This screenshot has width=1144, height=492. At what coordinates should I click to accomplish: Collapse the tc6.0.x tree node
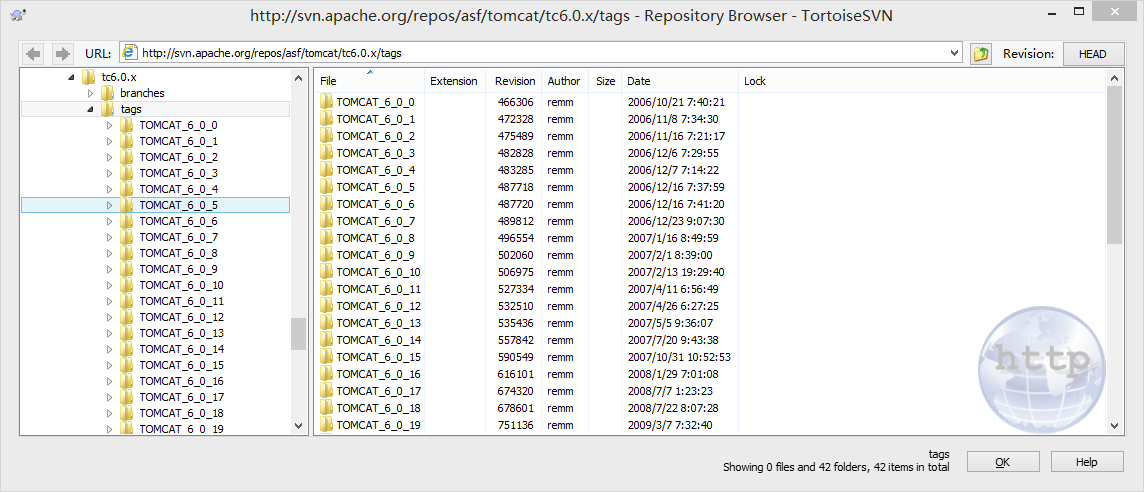pos(71,77)
